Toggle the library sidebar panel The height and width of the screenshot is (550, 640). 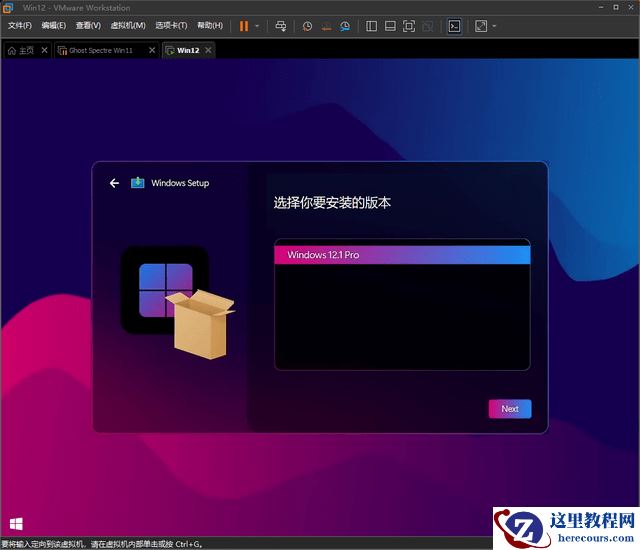(371, 26)
